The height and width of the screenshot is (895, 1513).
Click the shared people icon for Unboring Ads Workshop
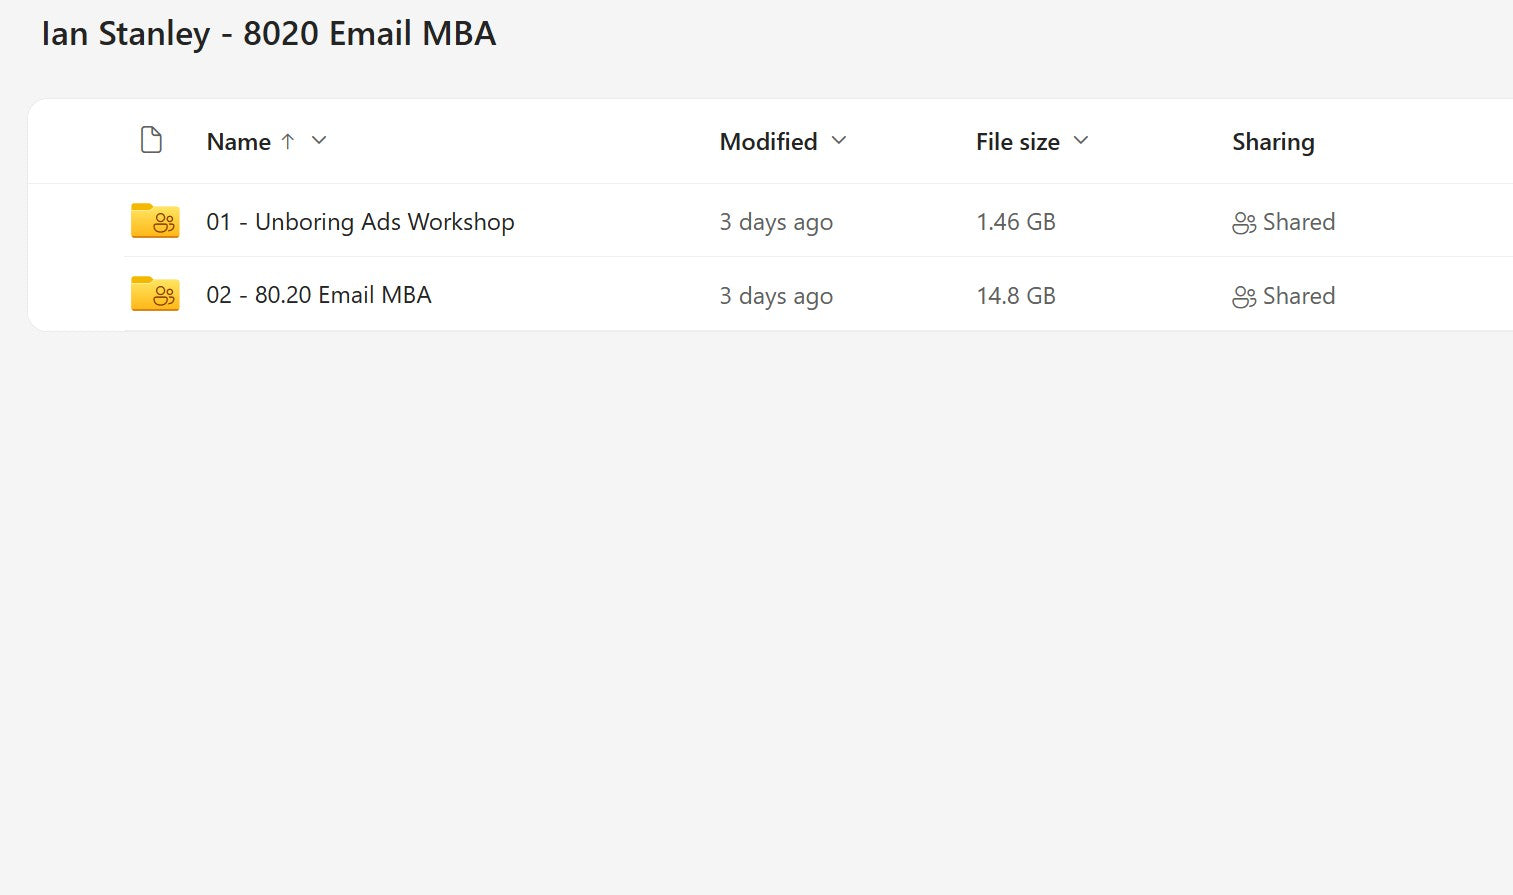tap(1244, 223)
